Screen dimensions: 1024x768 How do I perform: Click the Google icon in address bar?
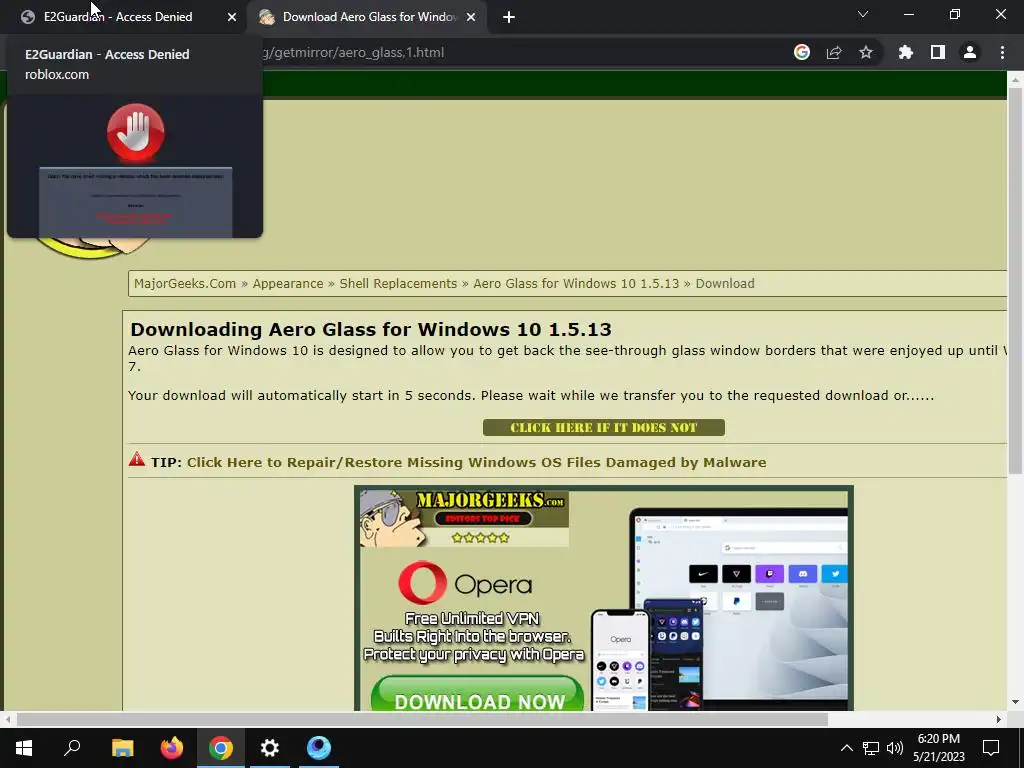(802, 52)
